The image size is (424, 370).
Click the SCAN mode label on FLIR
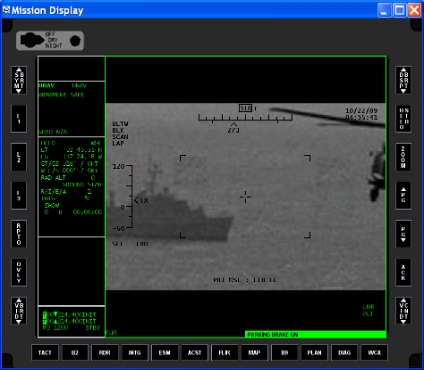pyautogui.click(x=120, y=137)
